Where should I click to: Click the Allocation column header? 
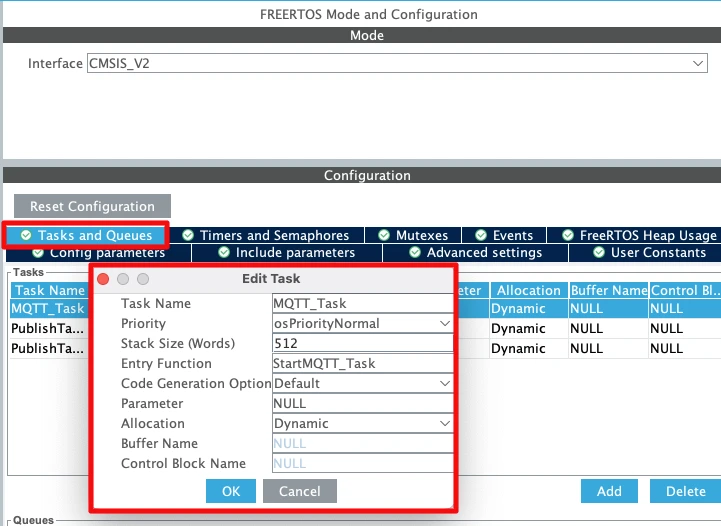[x=529, y=291]
